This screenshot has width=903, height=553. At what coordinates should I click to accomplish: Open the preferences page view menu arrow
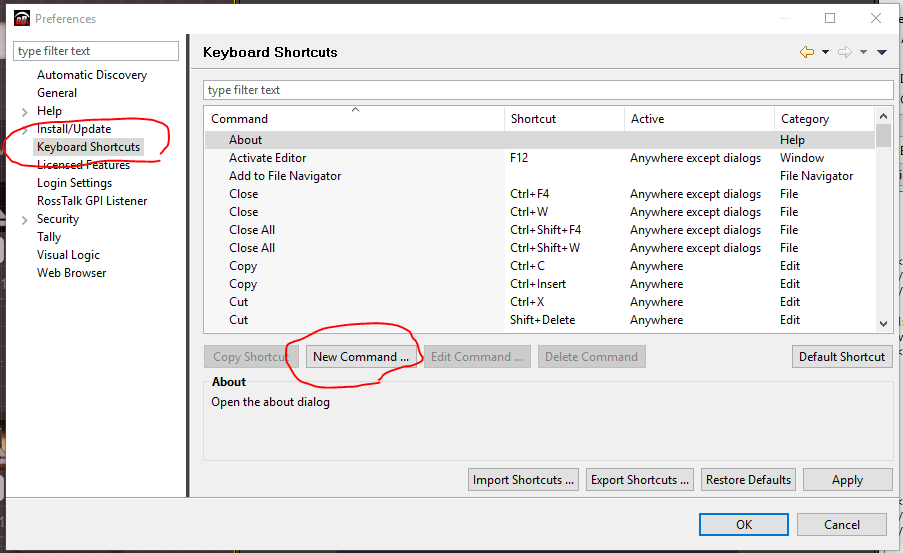tap(881, 52)
